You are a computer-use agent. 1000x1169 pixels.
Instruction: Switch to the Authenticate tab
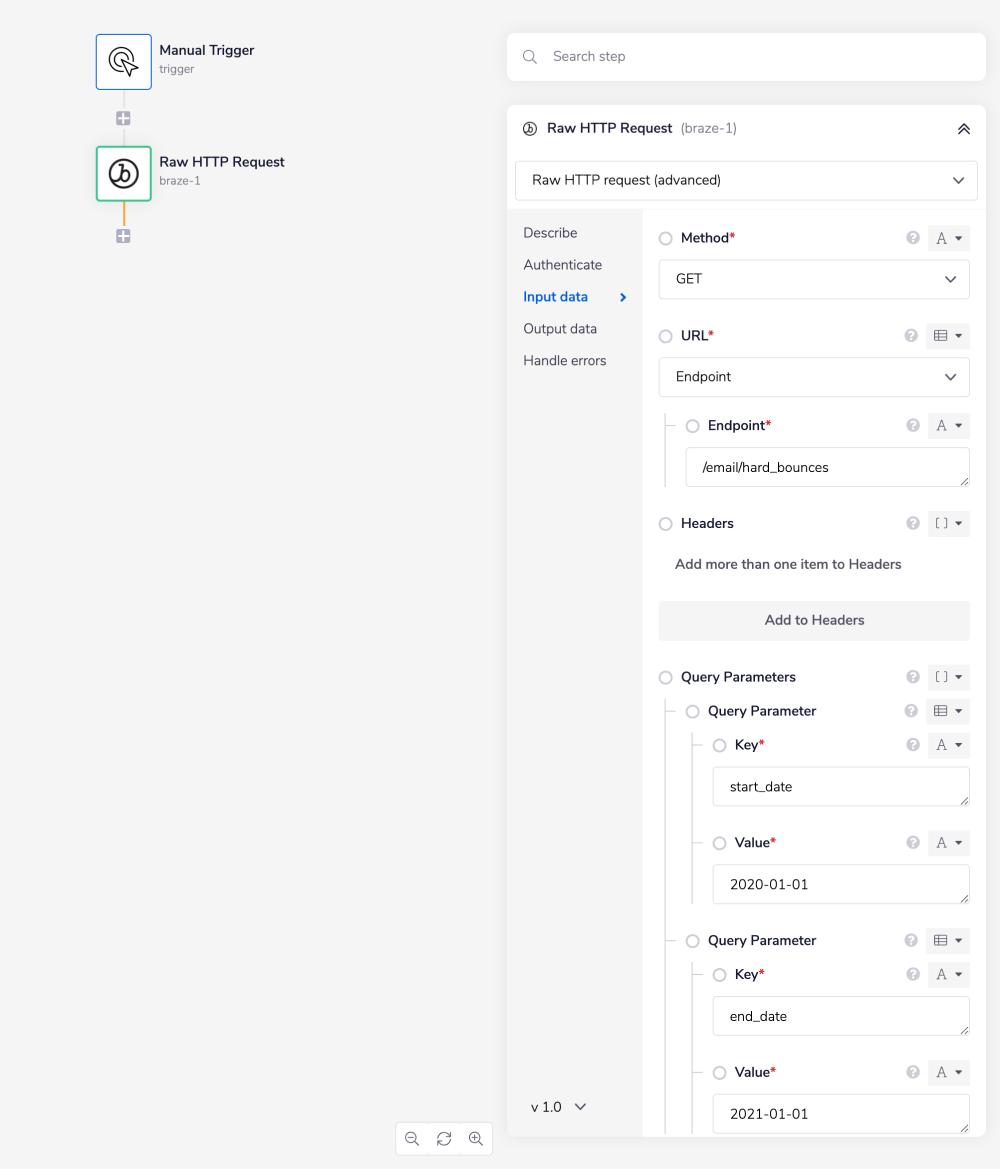[562, 265]
